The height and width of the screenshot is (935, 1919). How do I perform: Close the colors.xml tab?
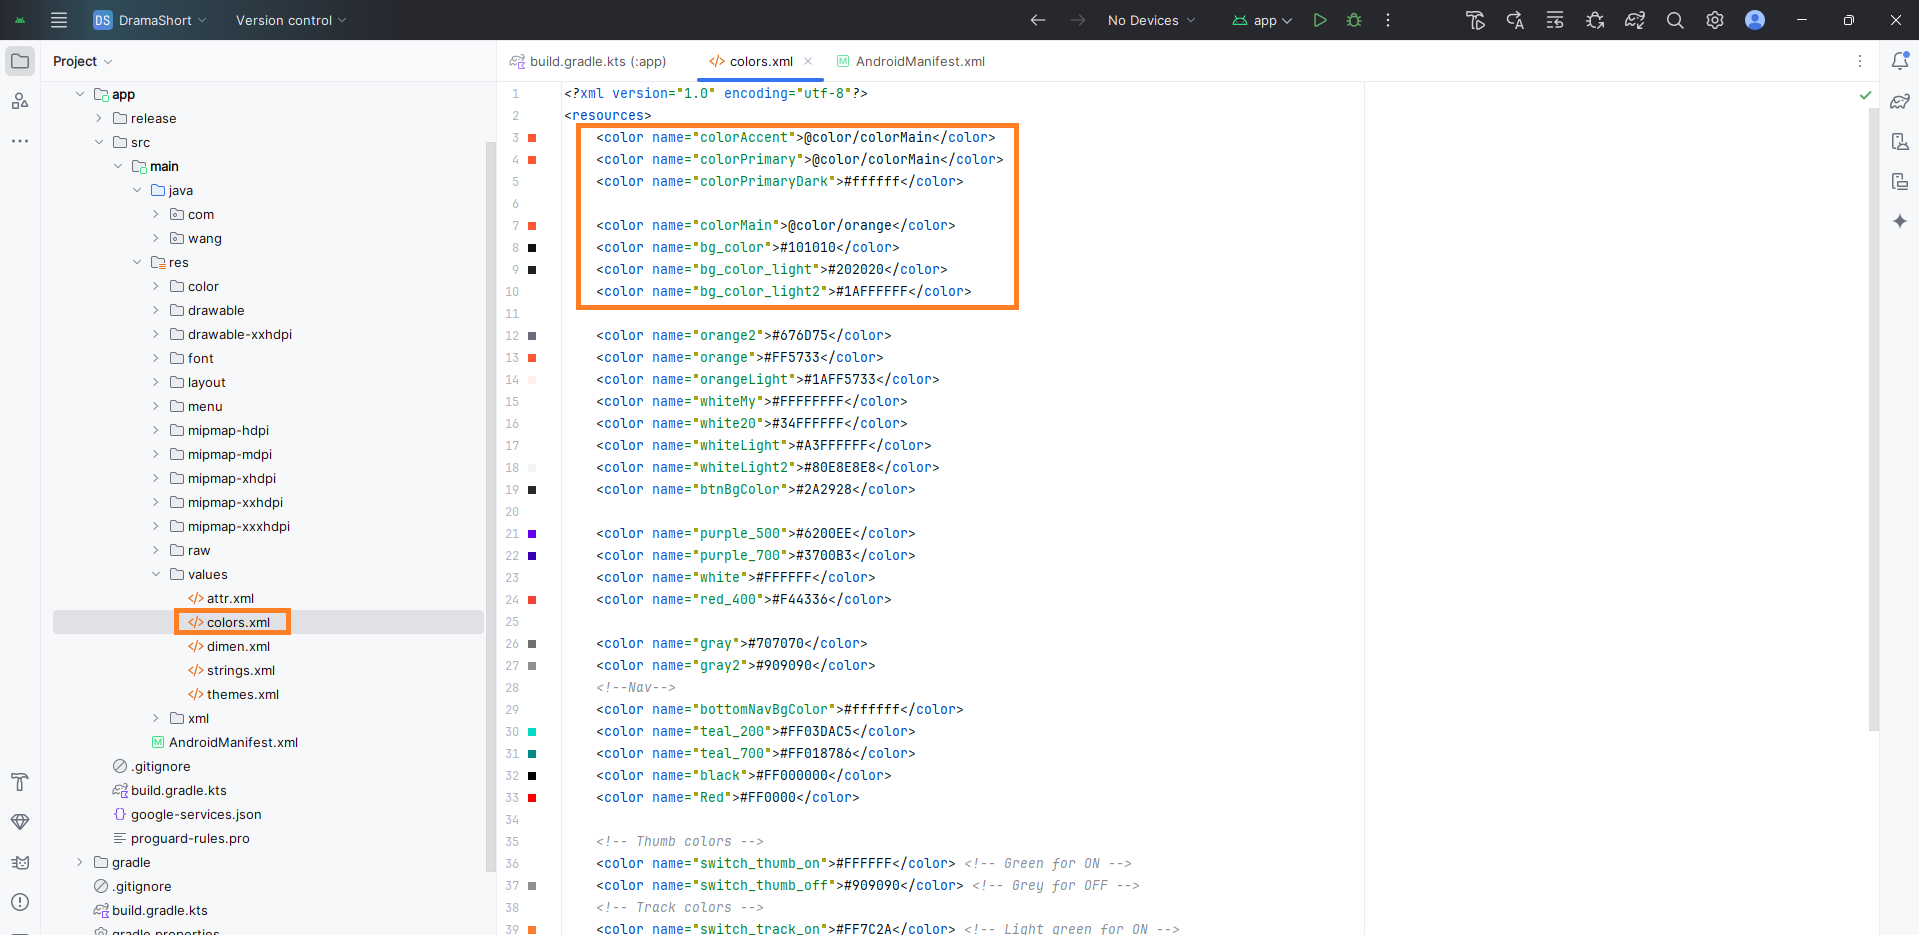[808, 61]
